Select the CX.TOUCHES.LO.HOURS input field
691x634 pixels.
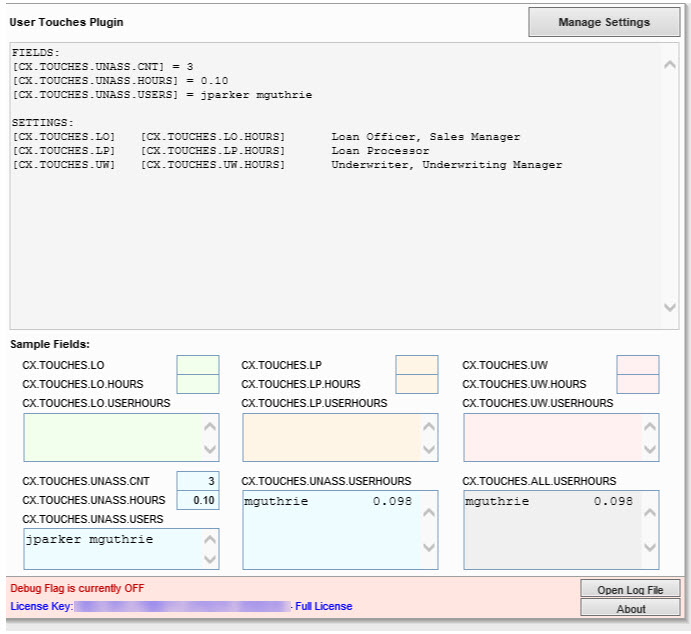pyautogui.click(x=197, y=384)
